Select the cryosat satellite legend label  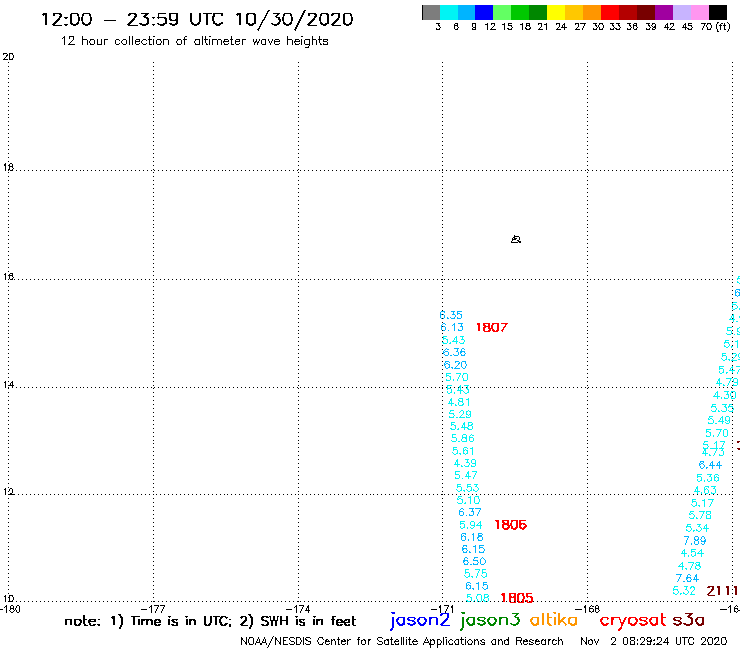633,620
